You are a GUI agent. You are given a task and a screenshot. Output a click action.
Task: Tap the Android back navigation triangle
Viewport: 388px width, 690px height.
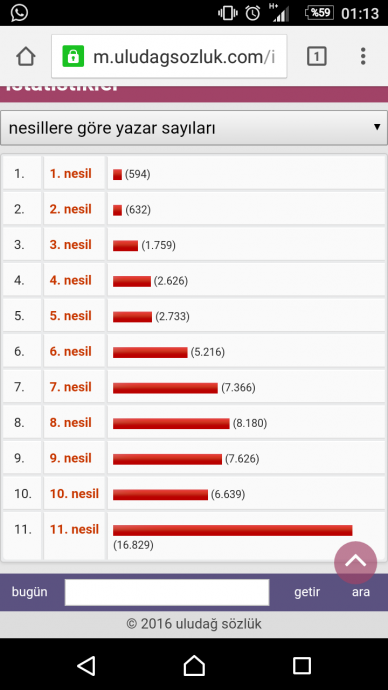pos(86,665)
